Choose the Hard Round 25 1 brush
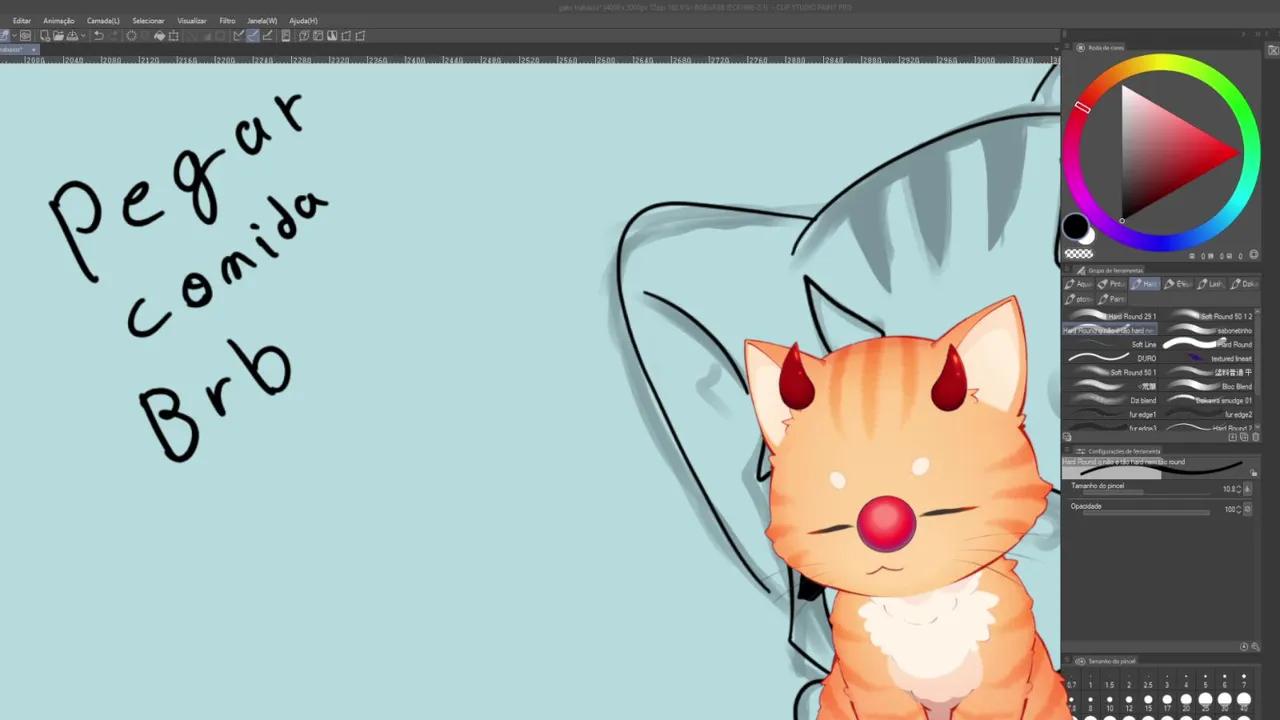The image size is (1280, 720). click(1110, 316)
